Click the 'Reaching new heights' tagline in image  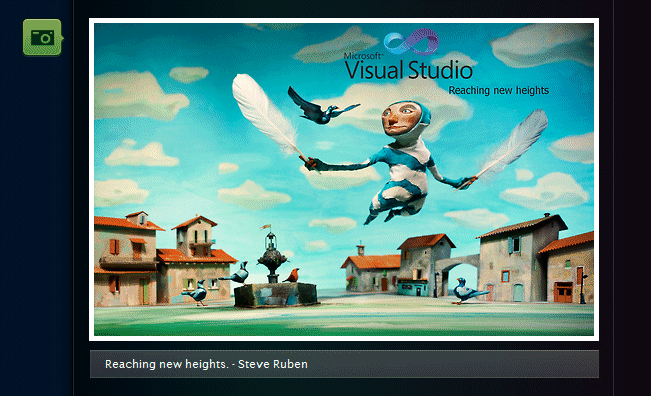tap(498, 90)
